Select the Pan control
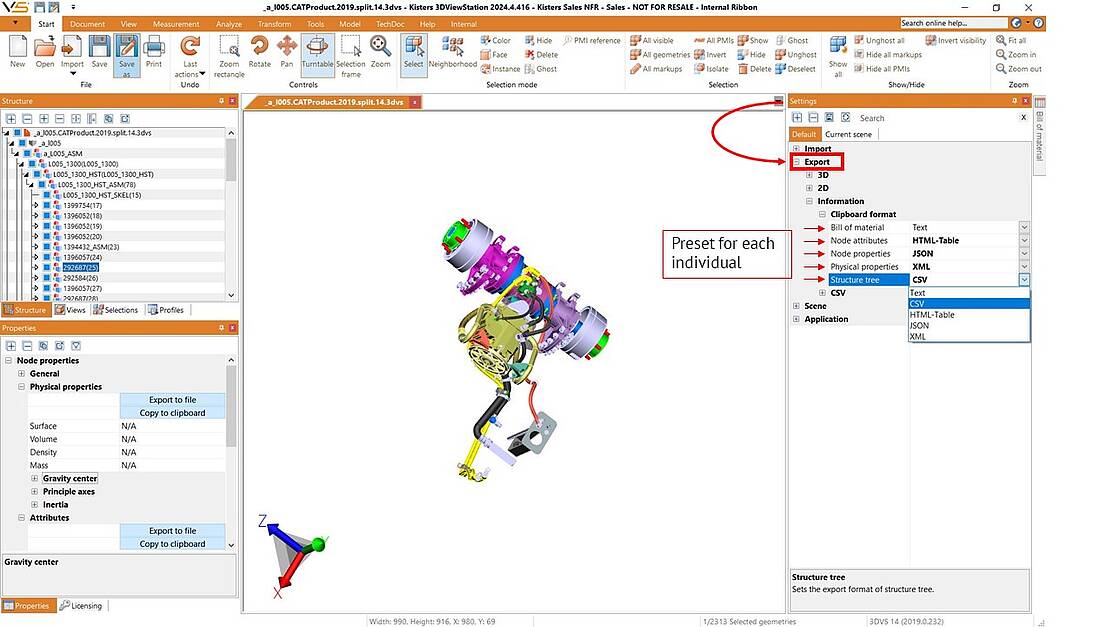The height and width of the screenshot is (627, 1113). [x=287, y=47]
